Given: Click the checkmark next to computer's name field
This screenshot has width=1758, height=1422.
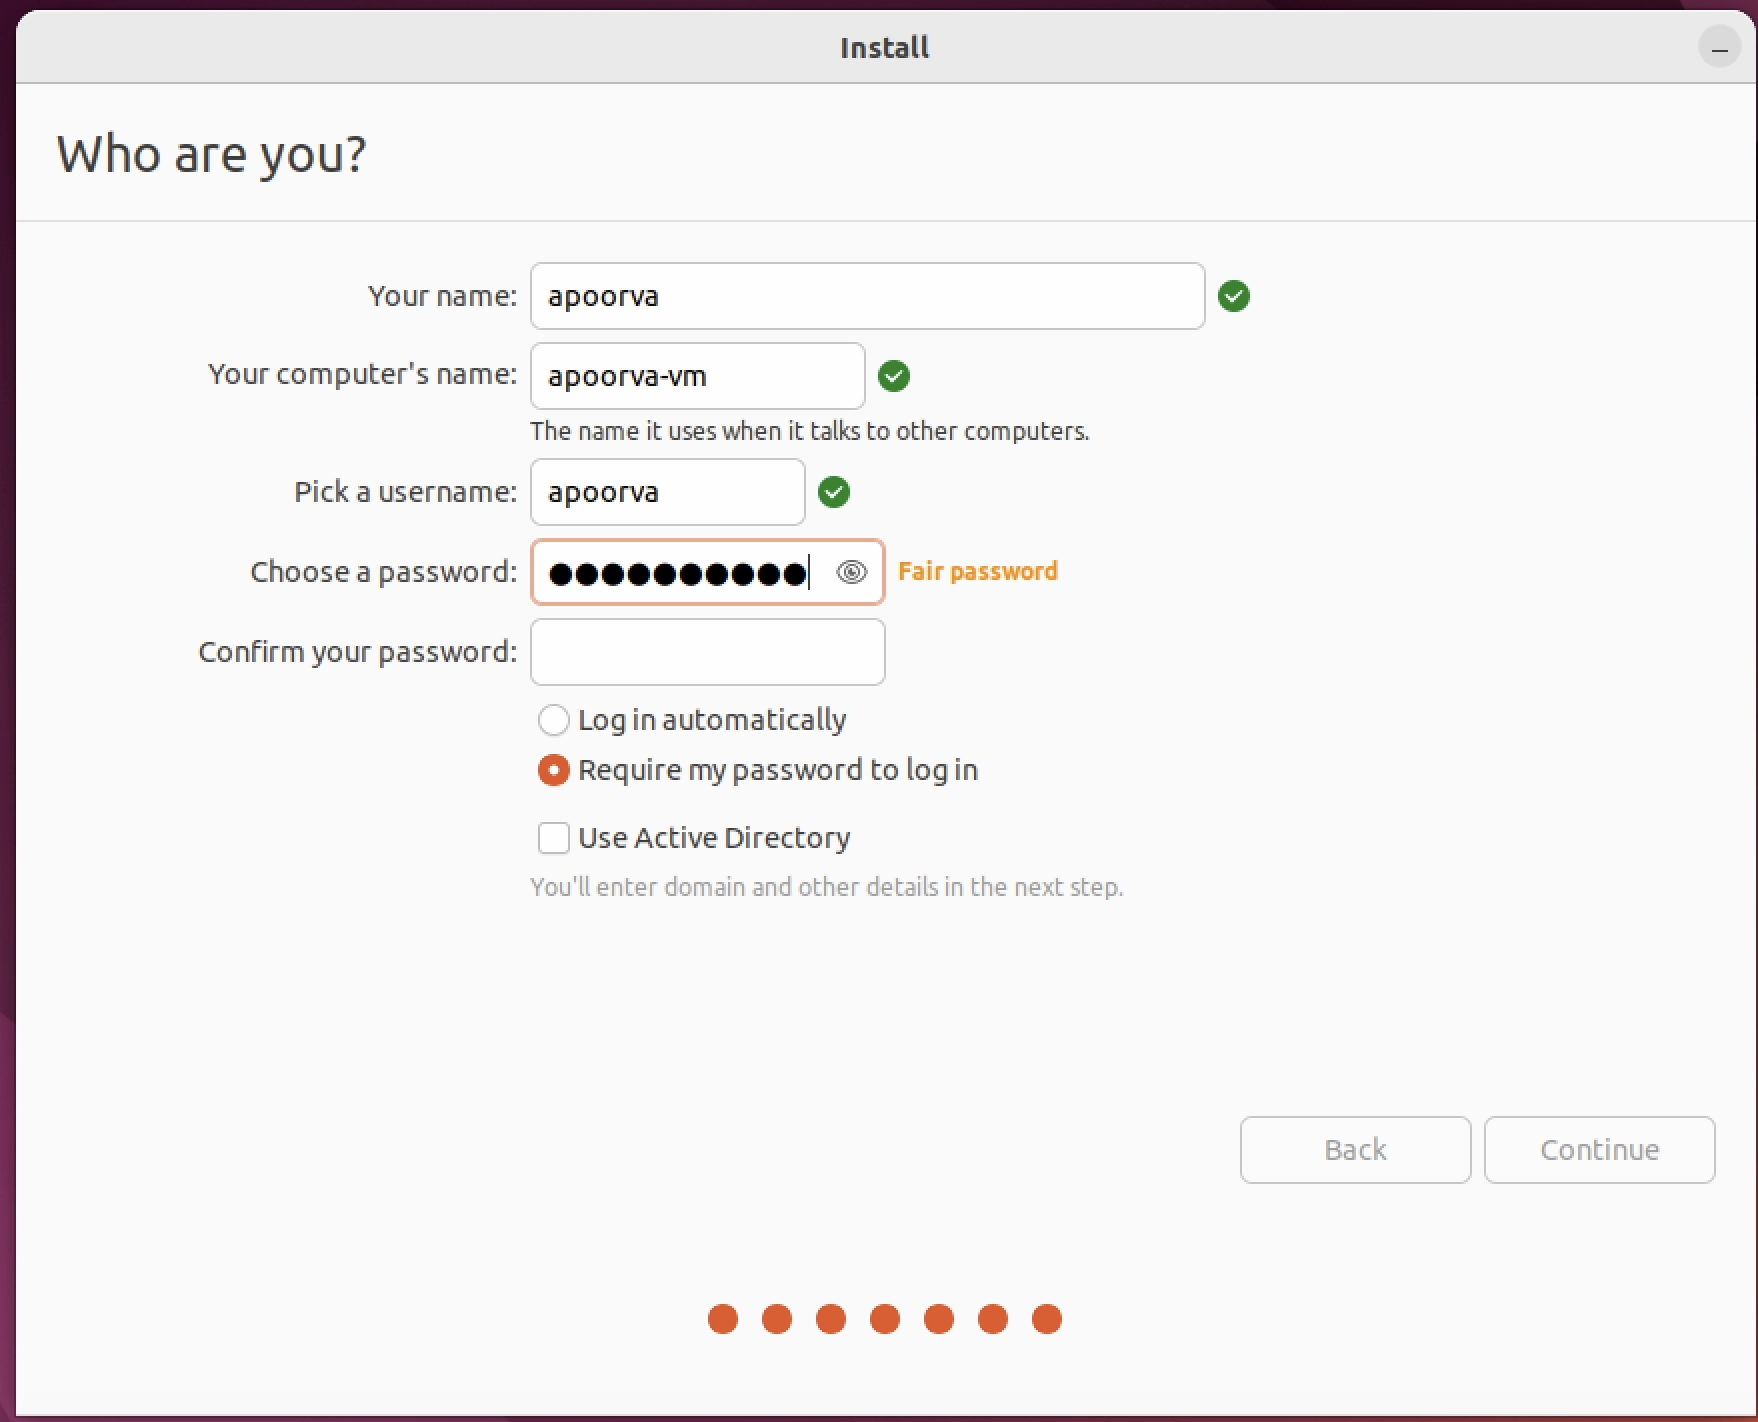Looking at the screenshot, I should pos(893,376).
